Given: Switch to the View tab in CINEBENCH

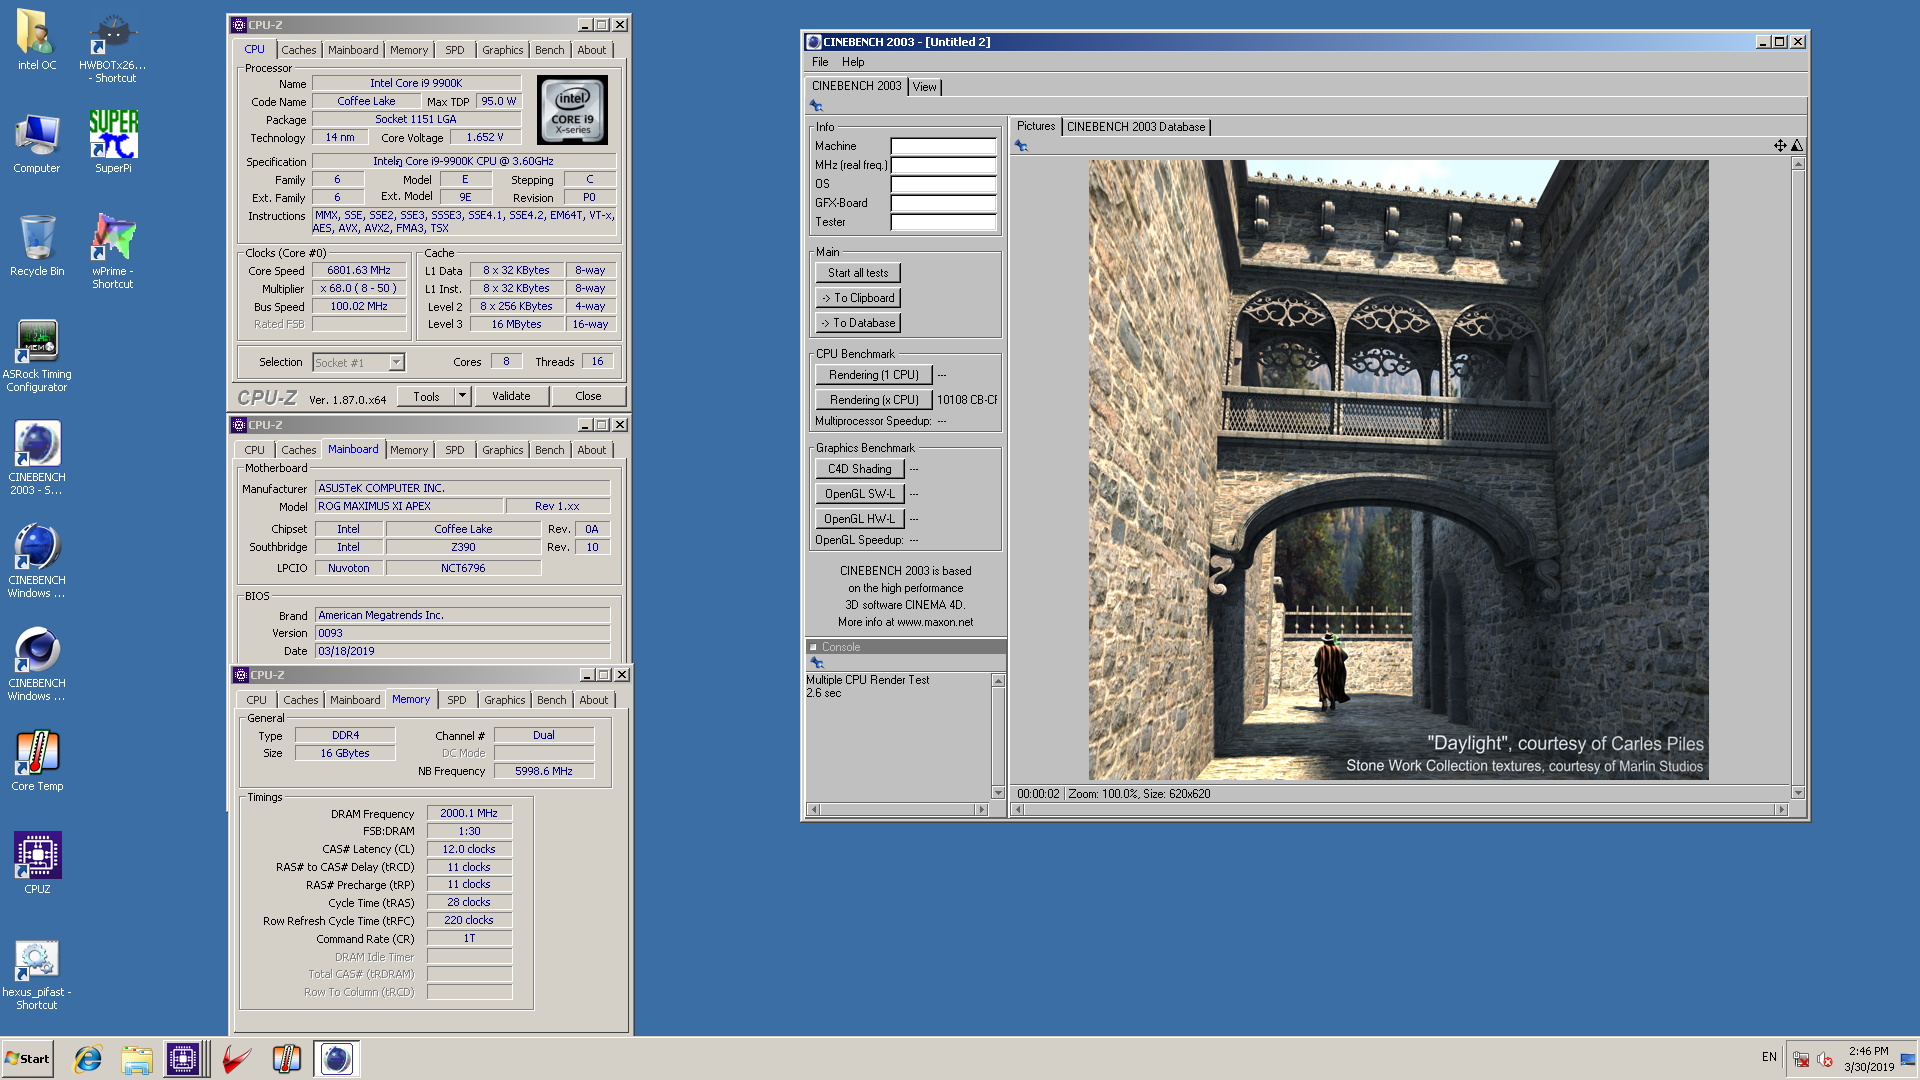Looking at the screenshot, I should coord(925,87).
